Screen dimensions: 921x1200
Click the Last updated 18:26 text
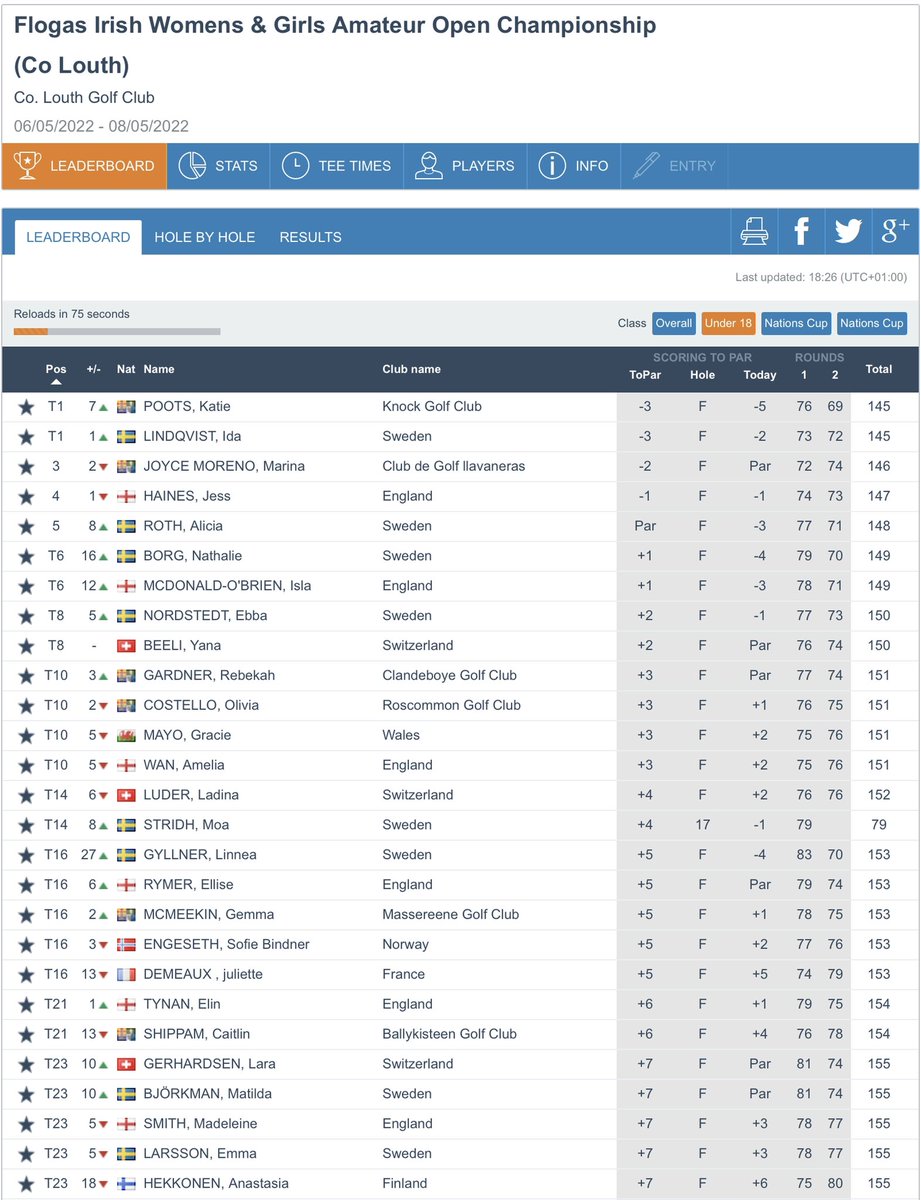tap(821, 278)
